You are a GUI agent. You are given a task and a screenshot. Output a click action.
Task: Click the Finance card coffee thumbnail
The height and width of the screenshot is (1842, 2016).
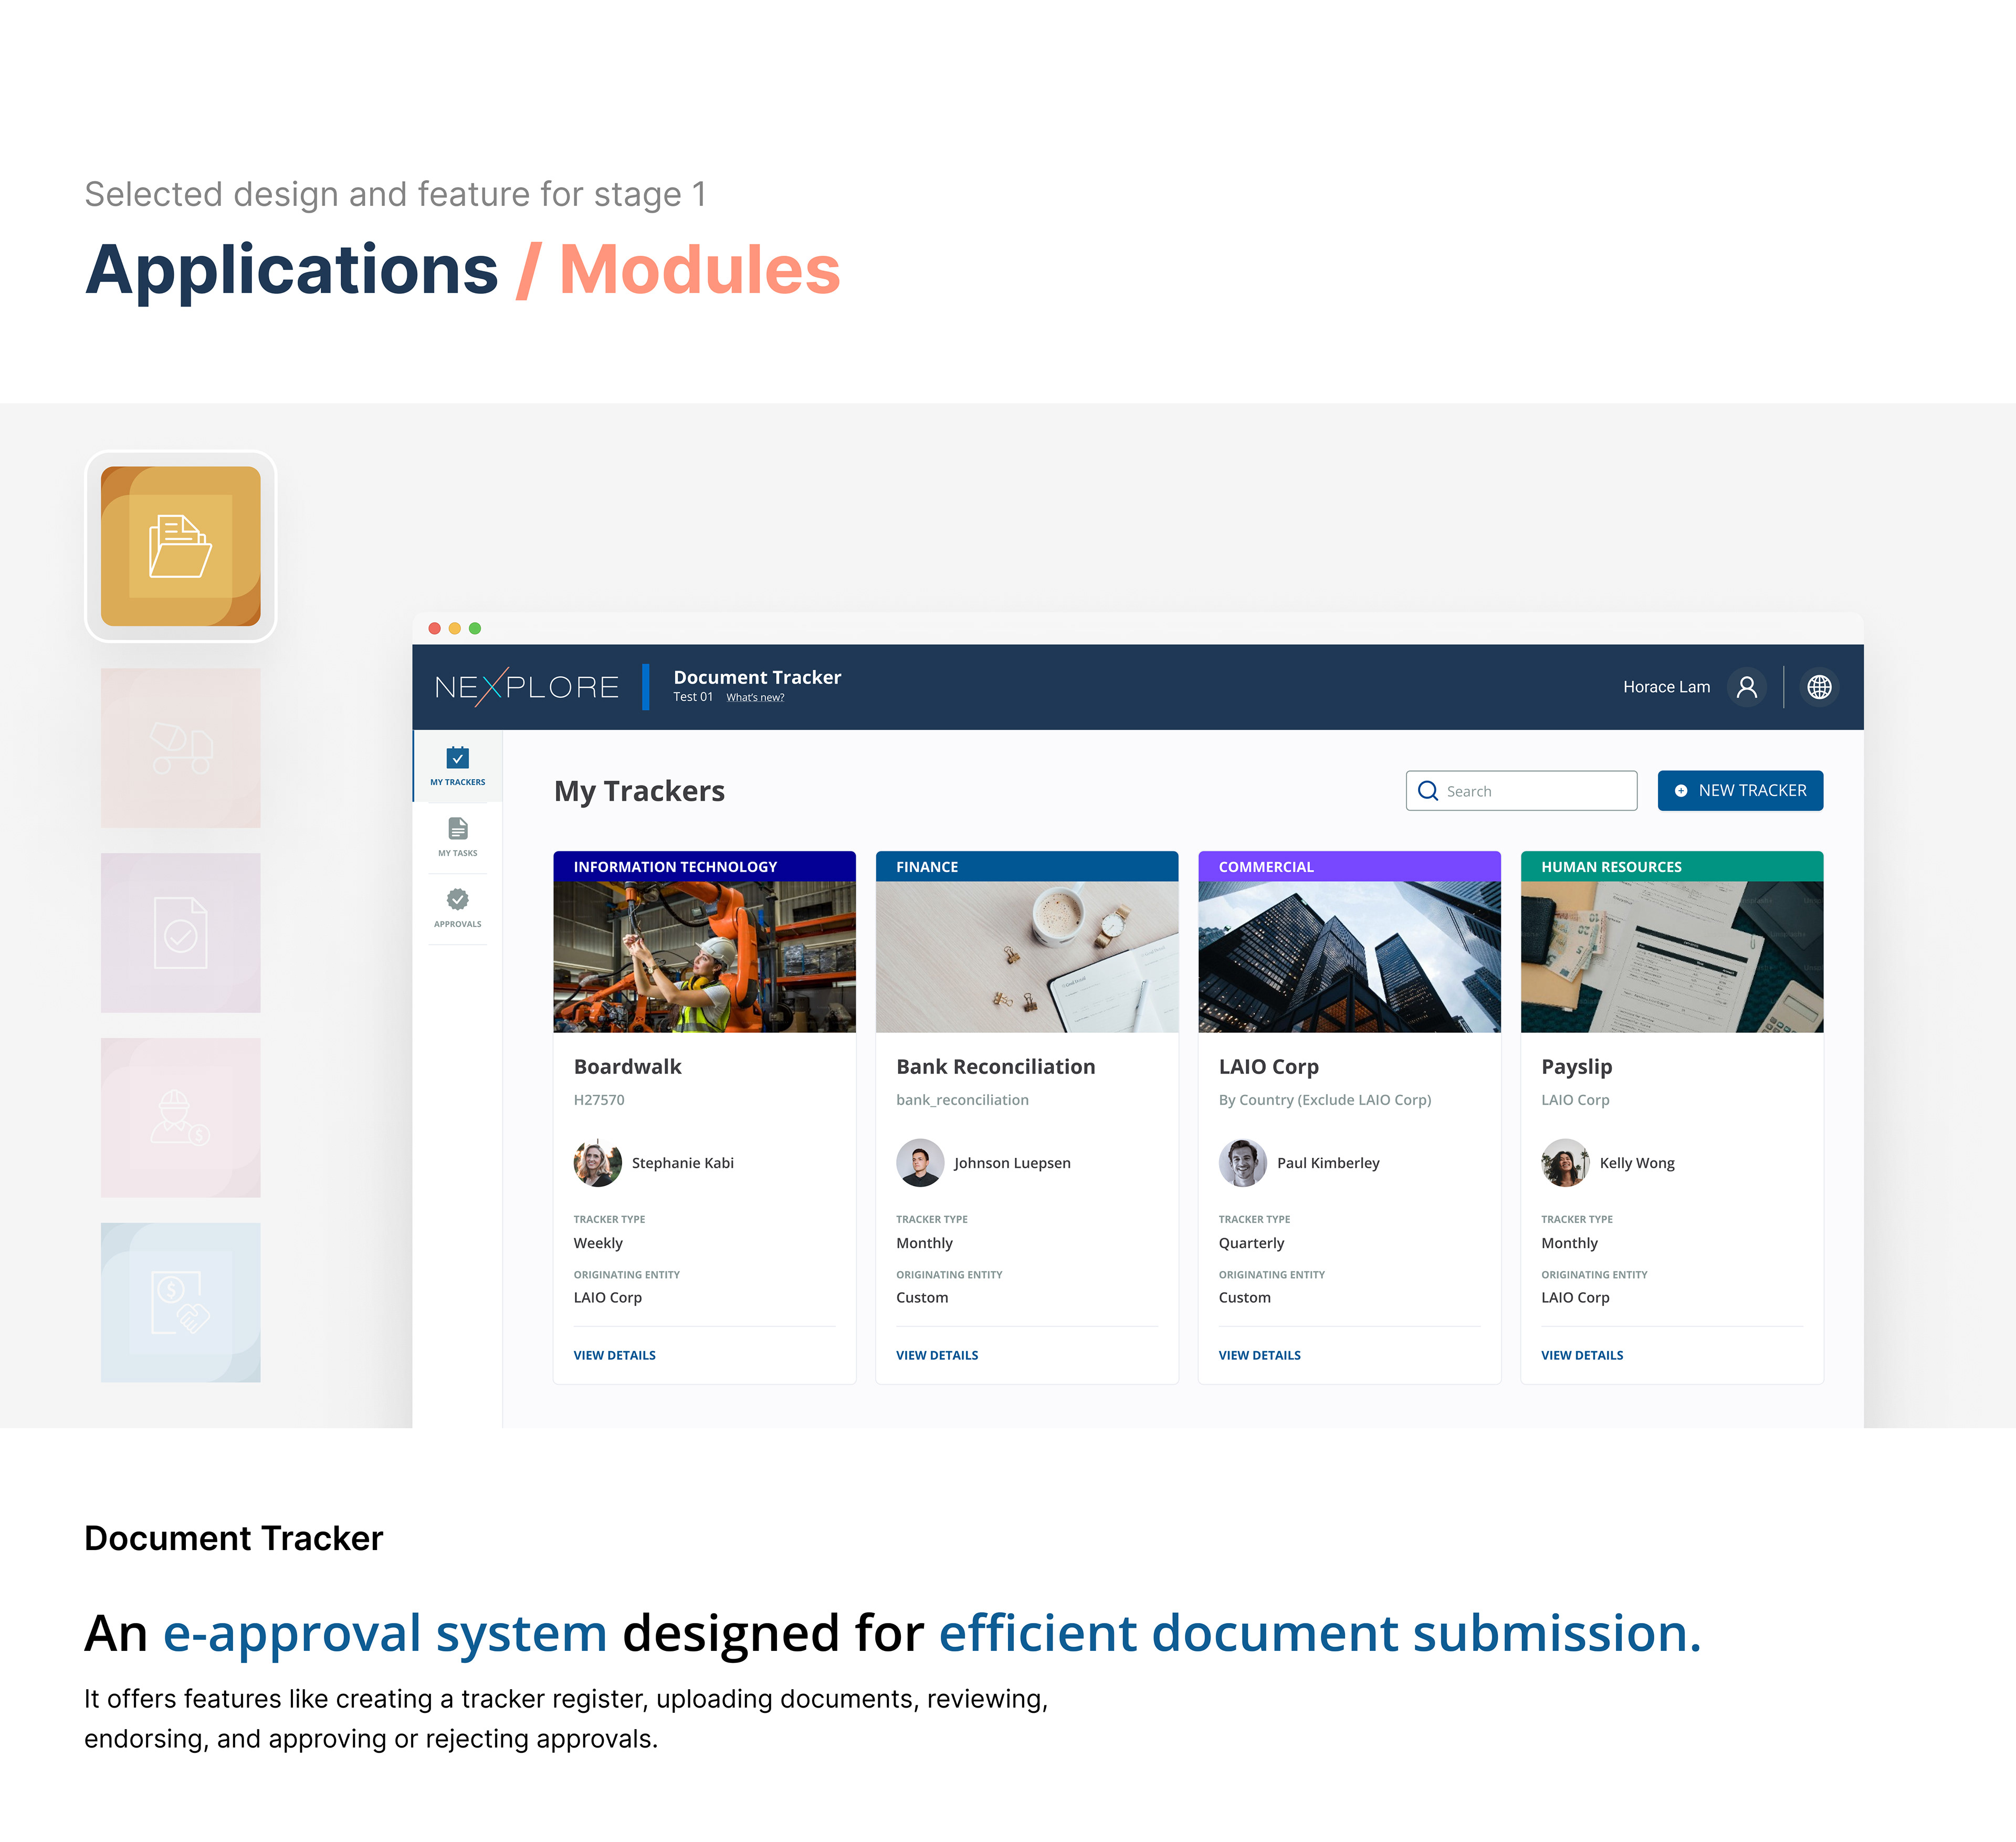1026,956
